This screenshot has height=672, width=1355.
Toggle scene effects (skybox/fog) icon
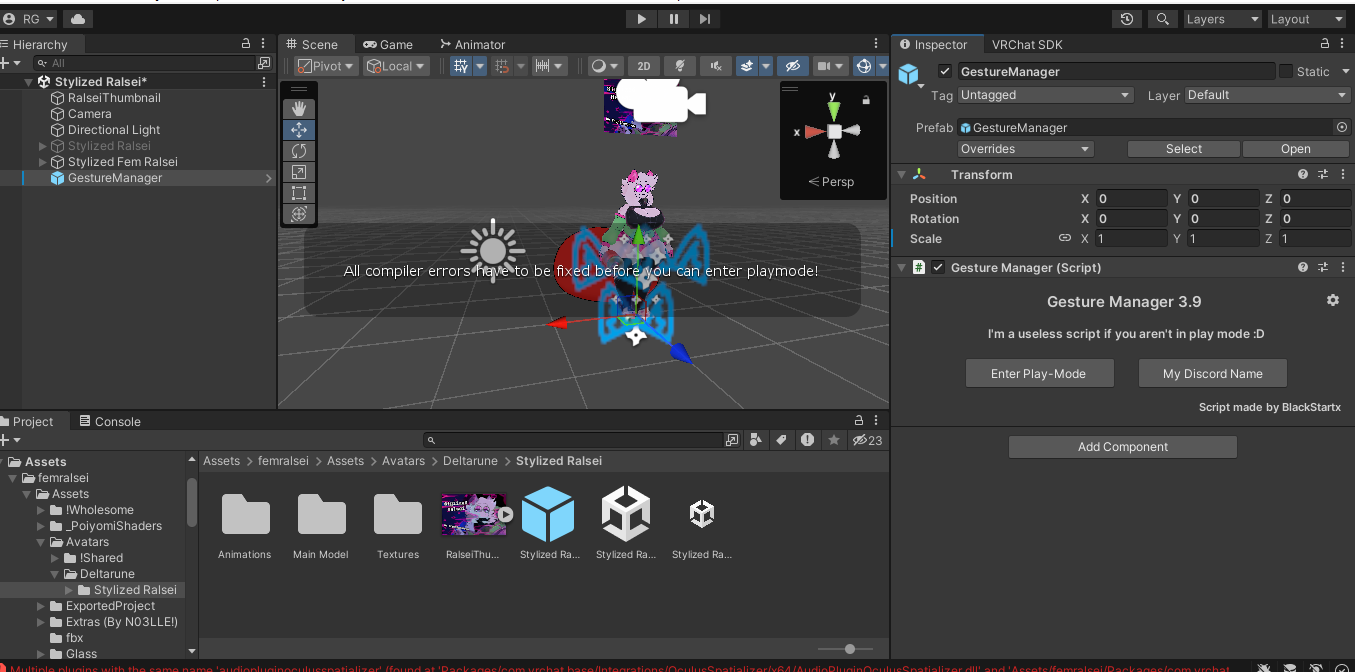746,66
